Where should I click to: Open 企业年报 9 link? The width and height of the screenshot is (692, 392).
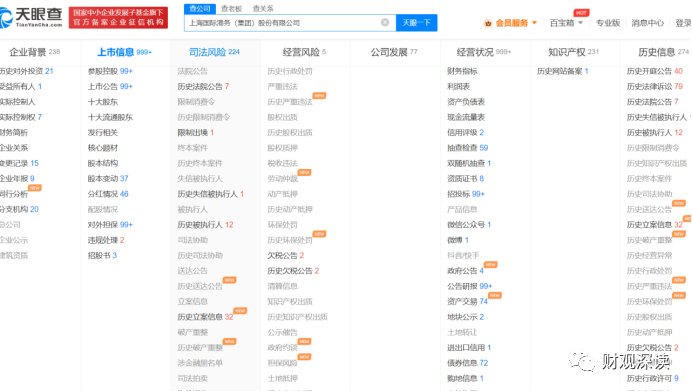tap(17, 179)
